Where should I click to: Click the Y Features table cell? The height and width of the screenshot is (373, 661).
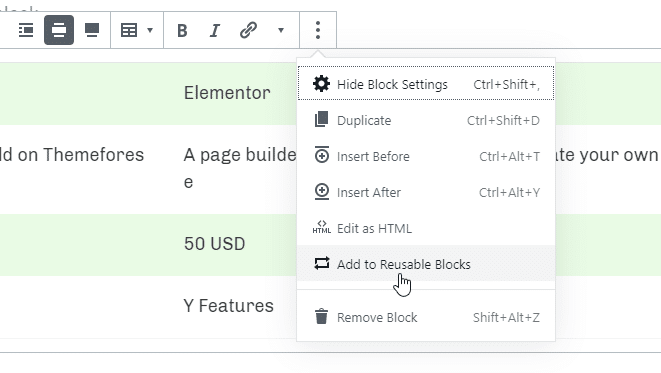(x=228, y=306)
